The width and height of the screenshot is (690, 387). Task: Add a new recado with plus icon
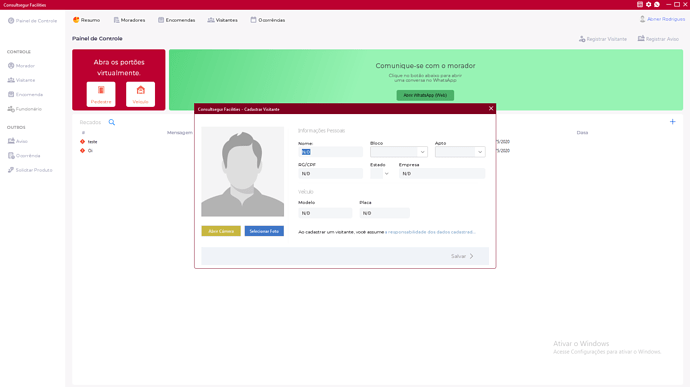point(672,122)
